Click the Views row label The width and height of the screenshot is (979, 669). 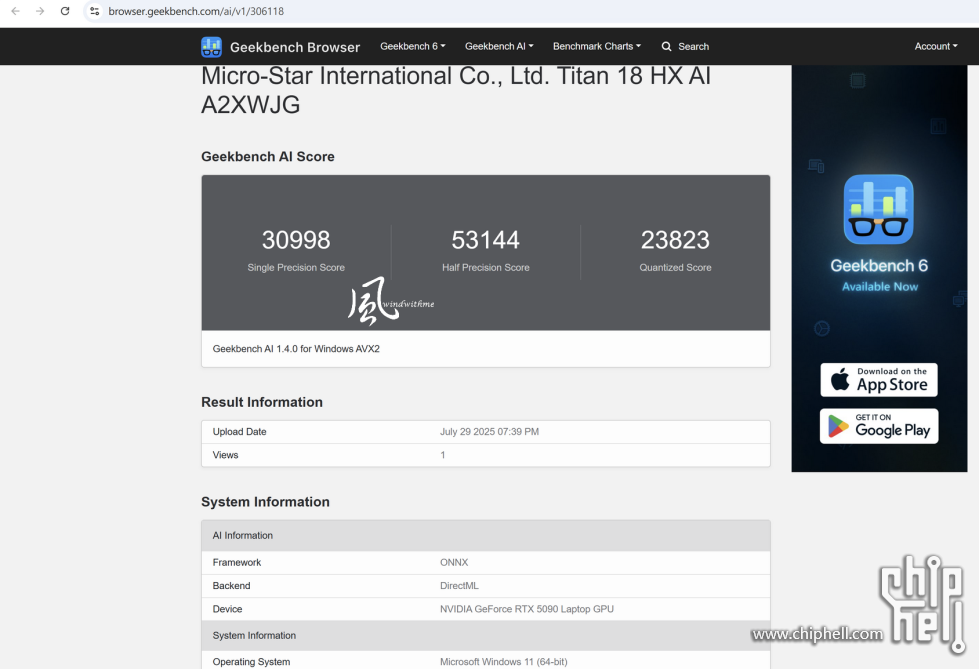(225, 455)
